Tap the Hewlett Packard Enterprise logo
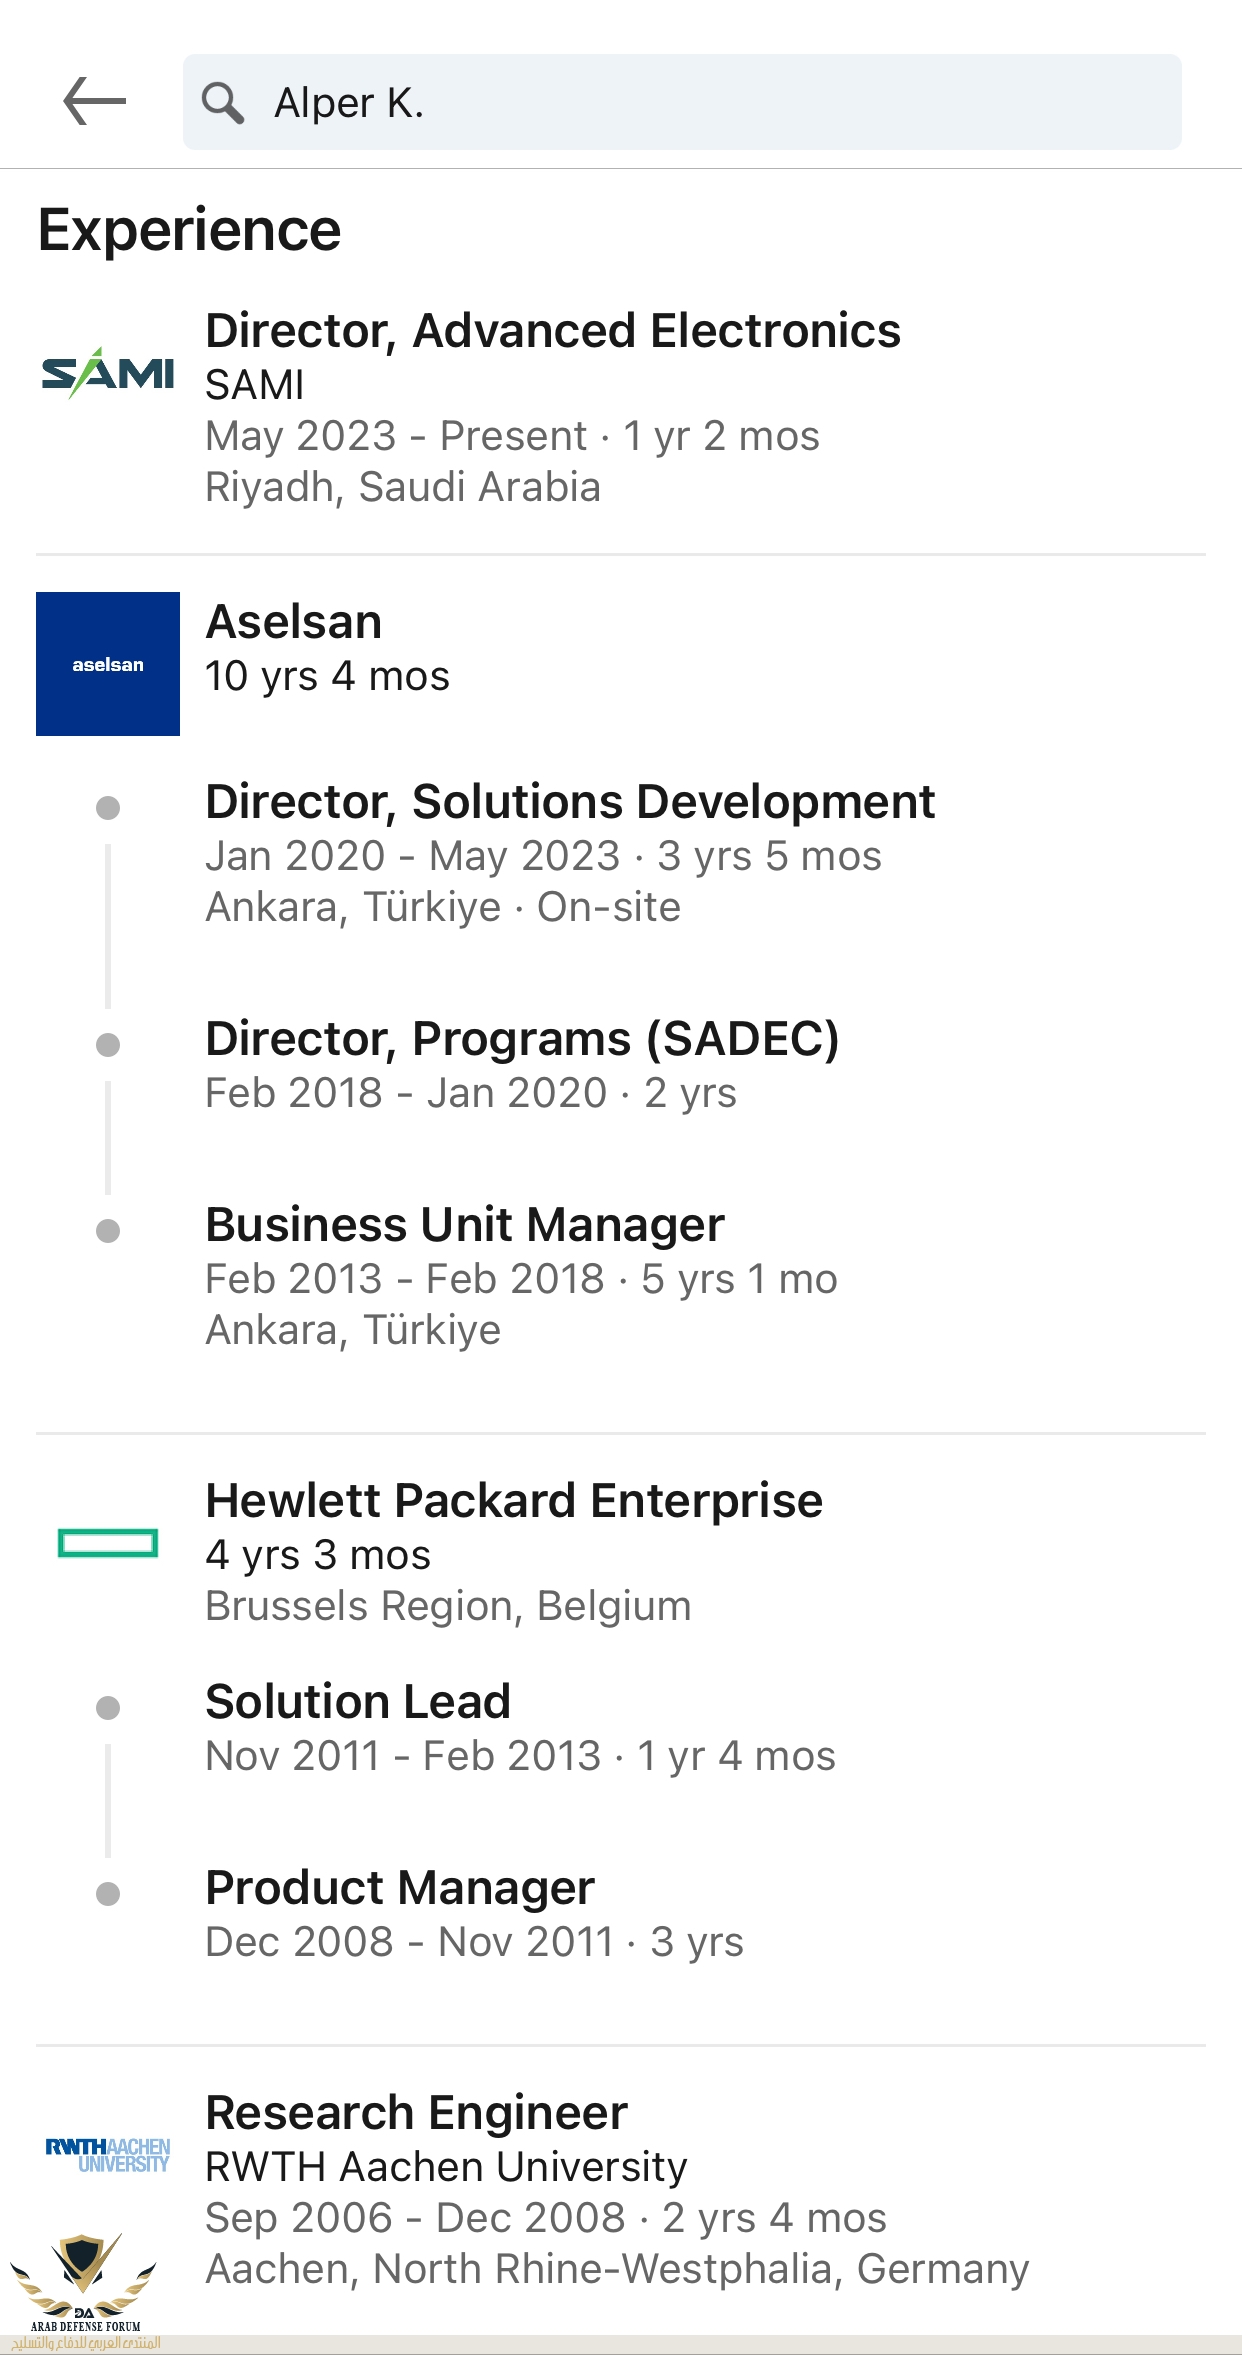The image size is (1242, 2355). (x=108, y=1543)
